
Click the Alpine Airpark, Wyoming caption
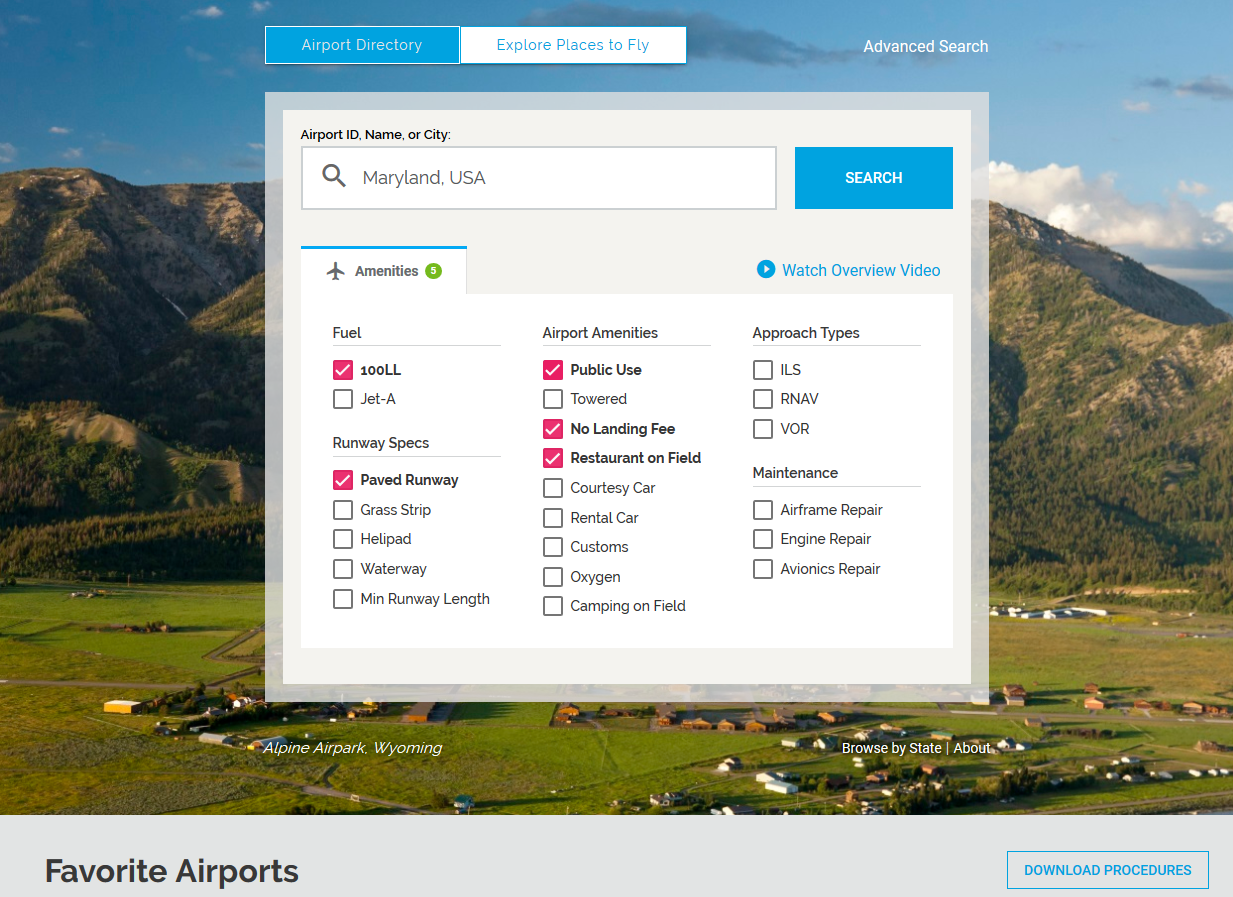(352, 748)
